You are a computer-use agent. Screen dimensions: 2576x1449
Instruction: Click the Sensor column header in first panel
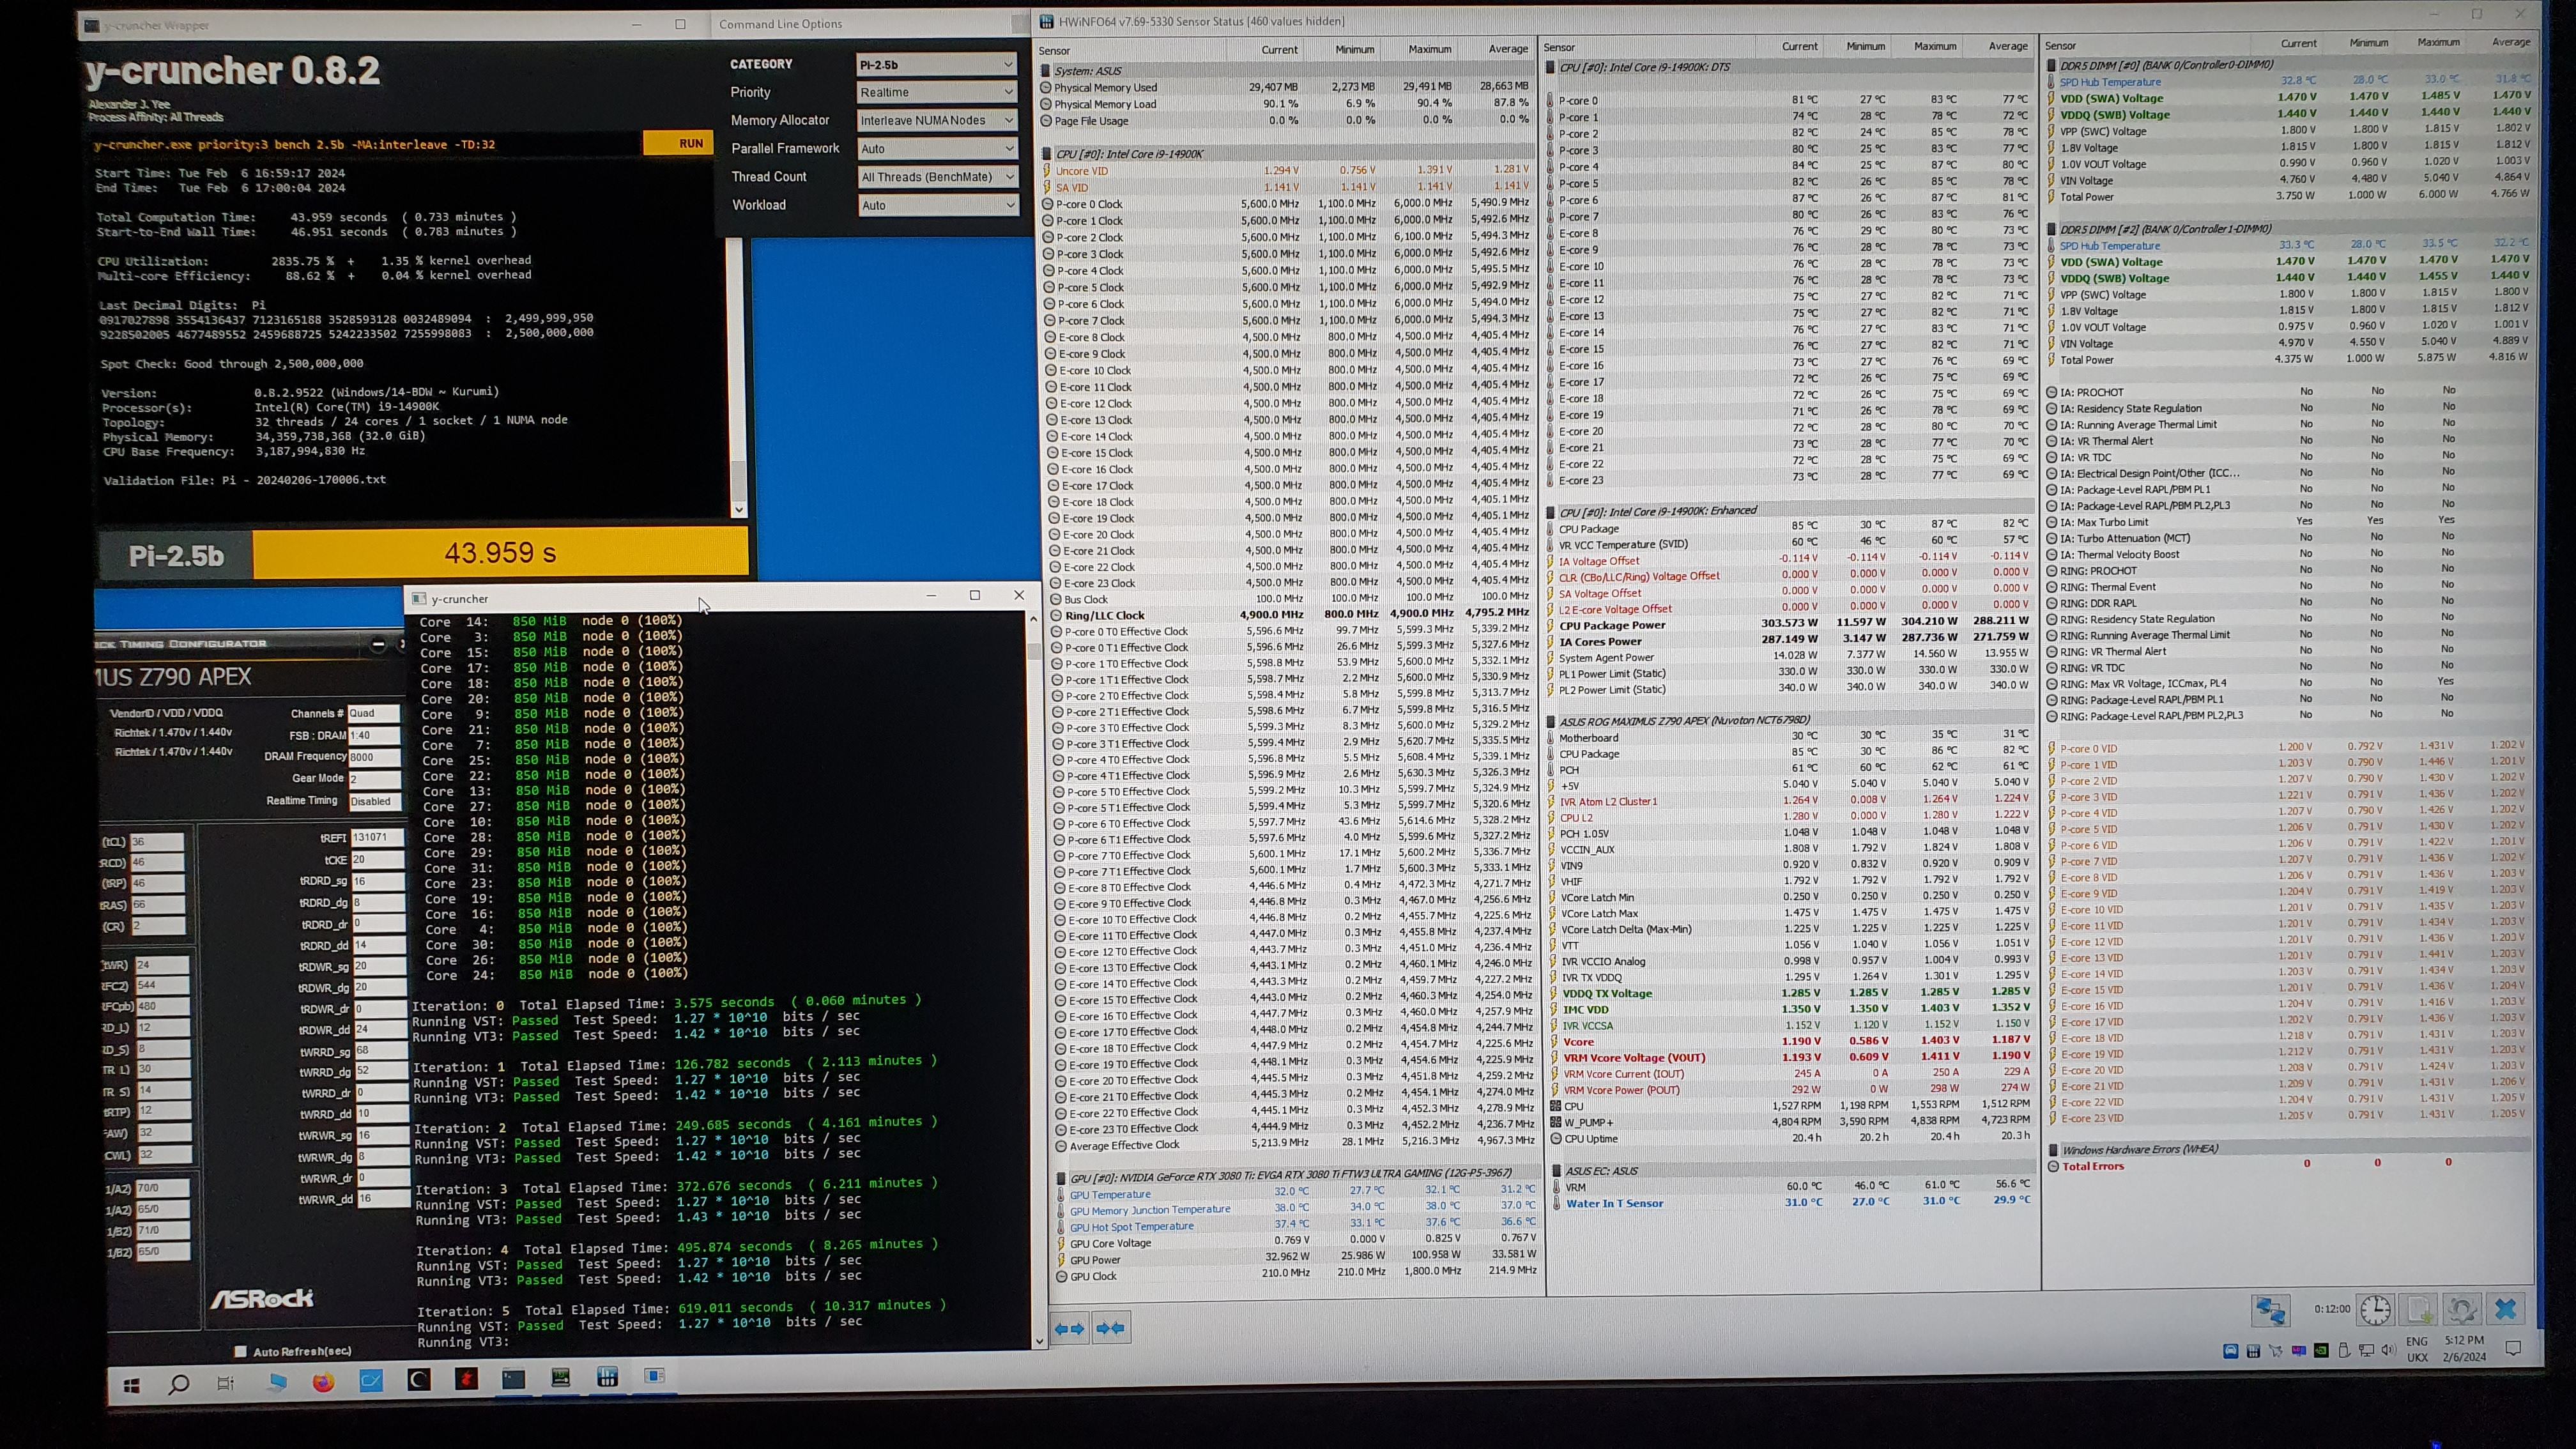(1054, 50)
